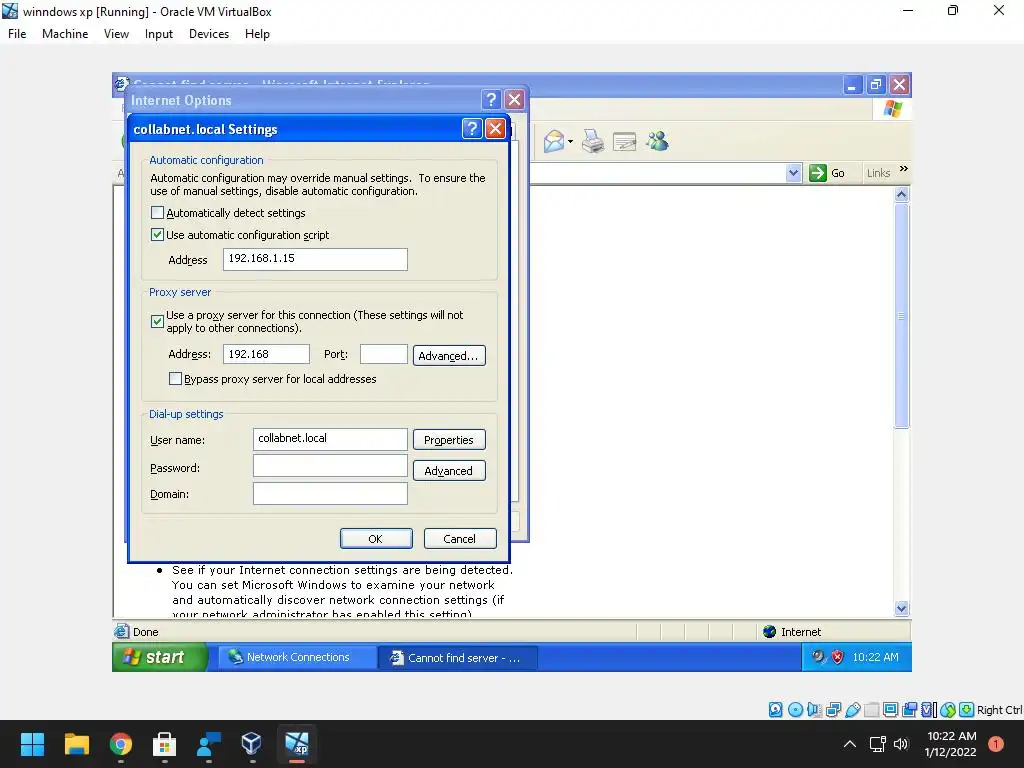
Task: Click the VirtualBox mouse integration indicator
Action: coord(948,710)
